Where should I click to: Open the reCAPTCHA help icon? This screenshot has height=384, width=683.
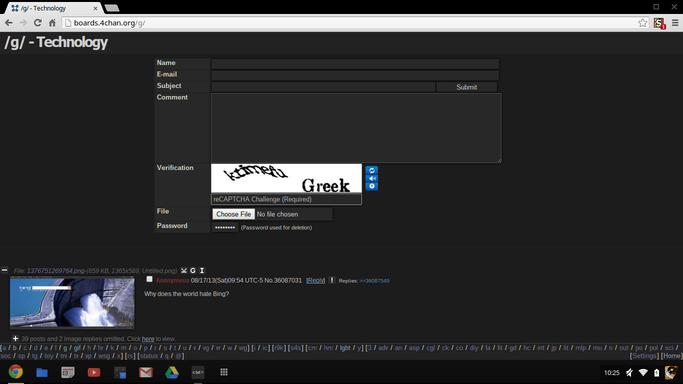pos(372,186)
